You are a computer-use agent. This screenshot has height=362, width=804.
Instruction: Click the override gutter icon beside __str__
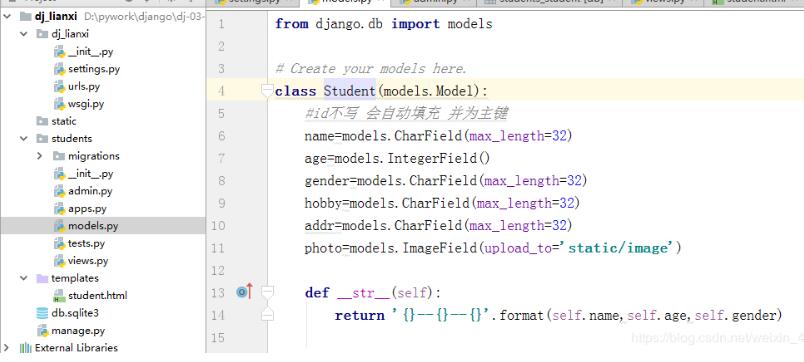pyautogui.click(x=244, y=292)
